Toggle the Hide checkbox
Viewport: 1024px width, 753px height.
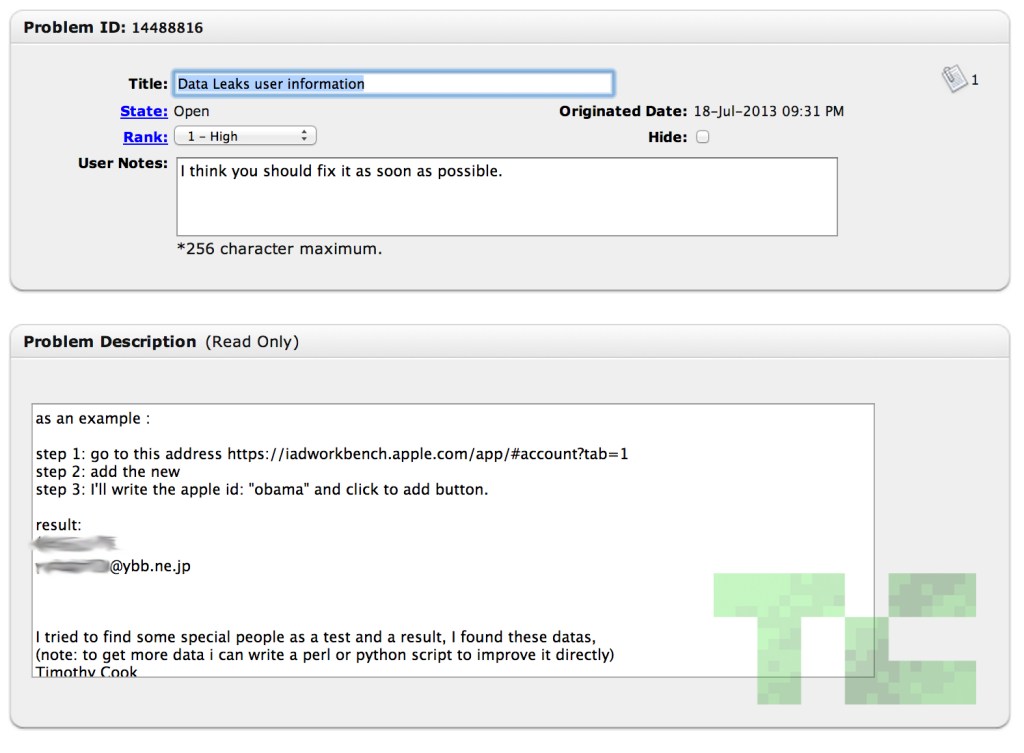(702, 137)
